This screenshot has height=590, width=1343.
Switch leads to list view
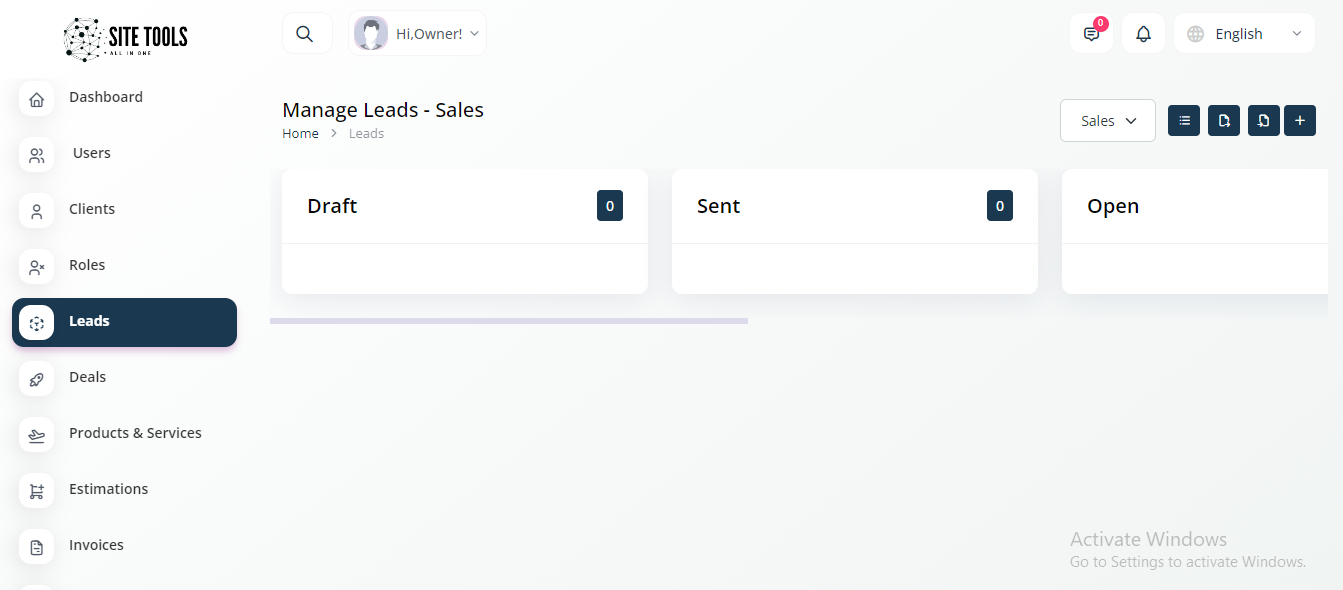1184,121
